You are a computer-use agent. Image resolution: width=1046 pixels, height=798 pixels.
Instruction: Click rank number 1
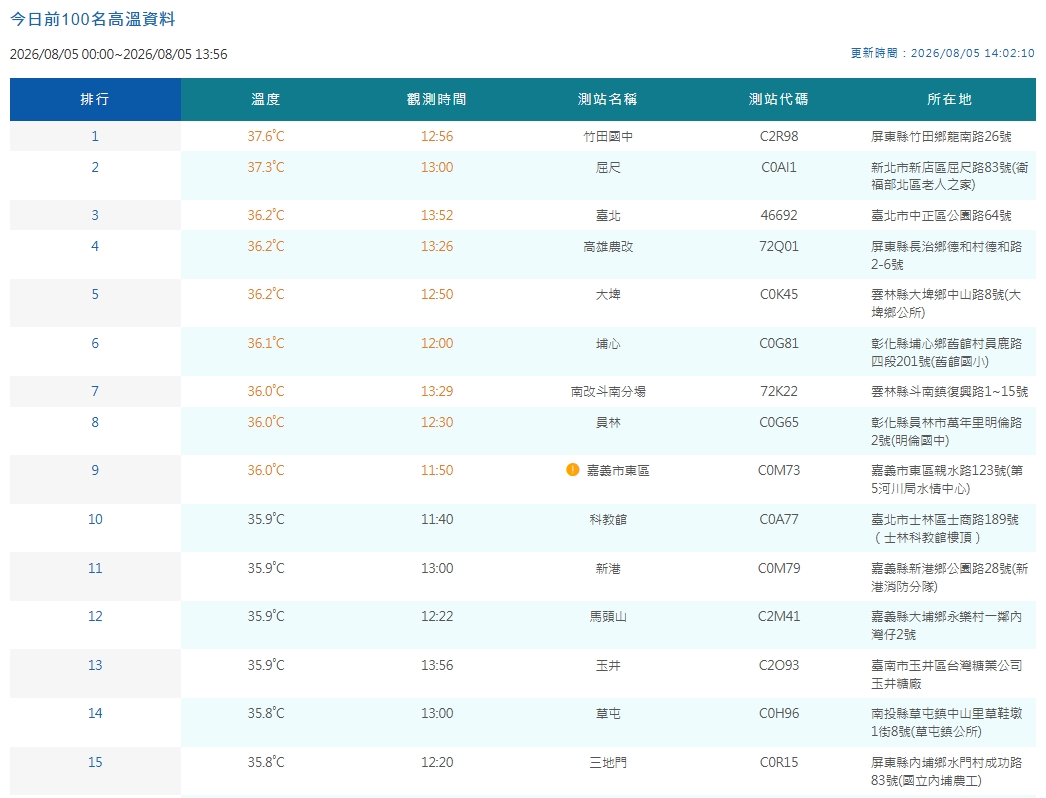95,136
